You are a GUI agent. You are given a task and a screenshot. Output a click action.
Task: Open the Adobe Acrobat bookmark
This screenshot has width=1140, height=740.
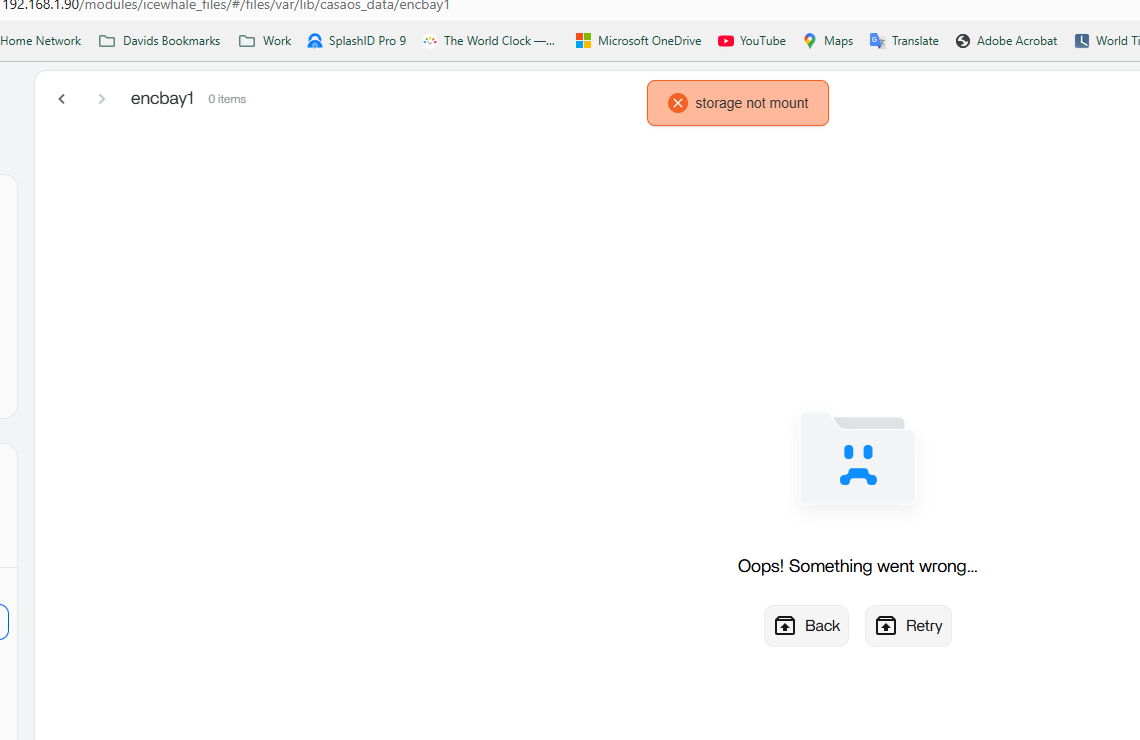pos(1006,41)
